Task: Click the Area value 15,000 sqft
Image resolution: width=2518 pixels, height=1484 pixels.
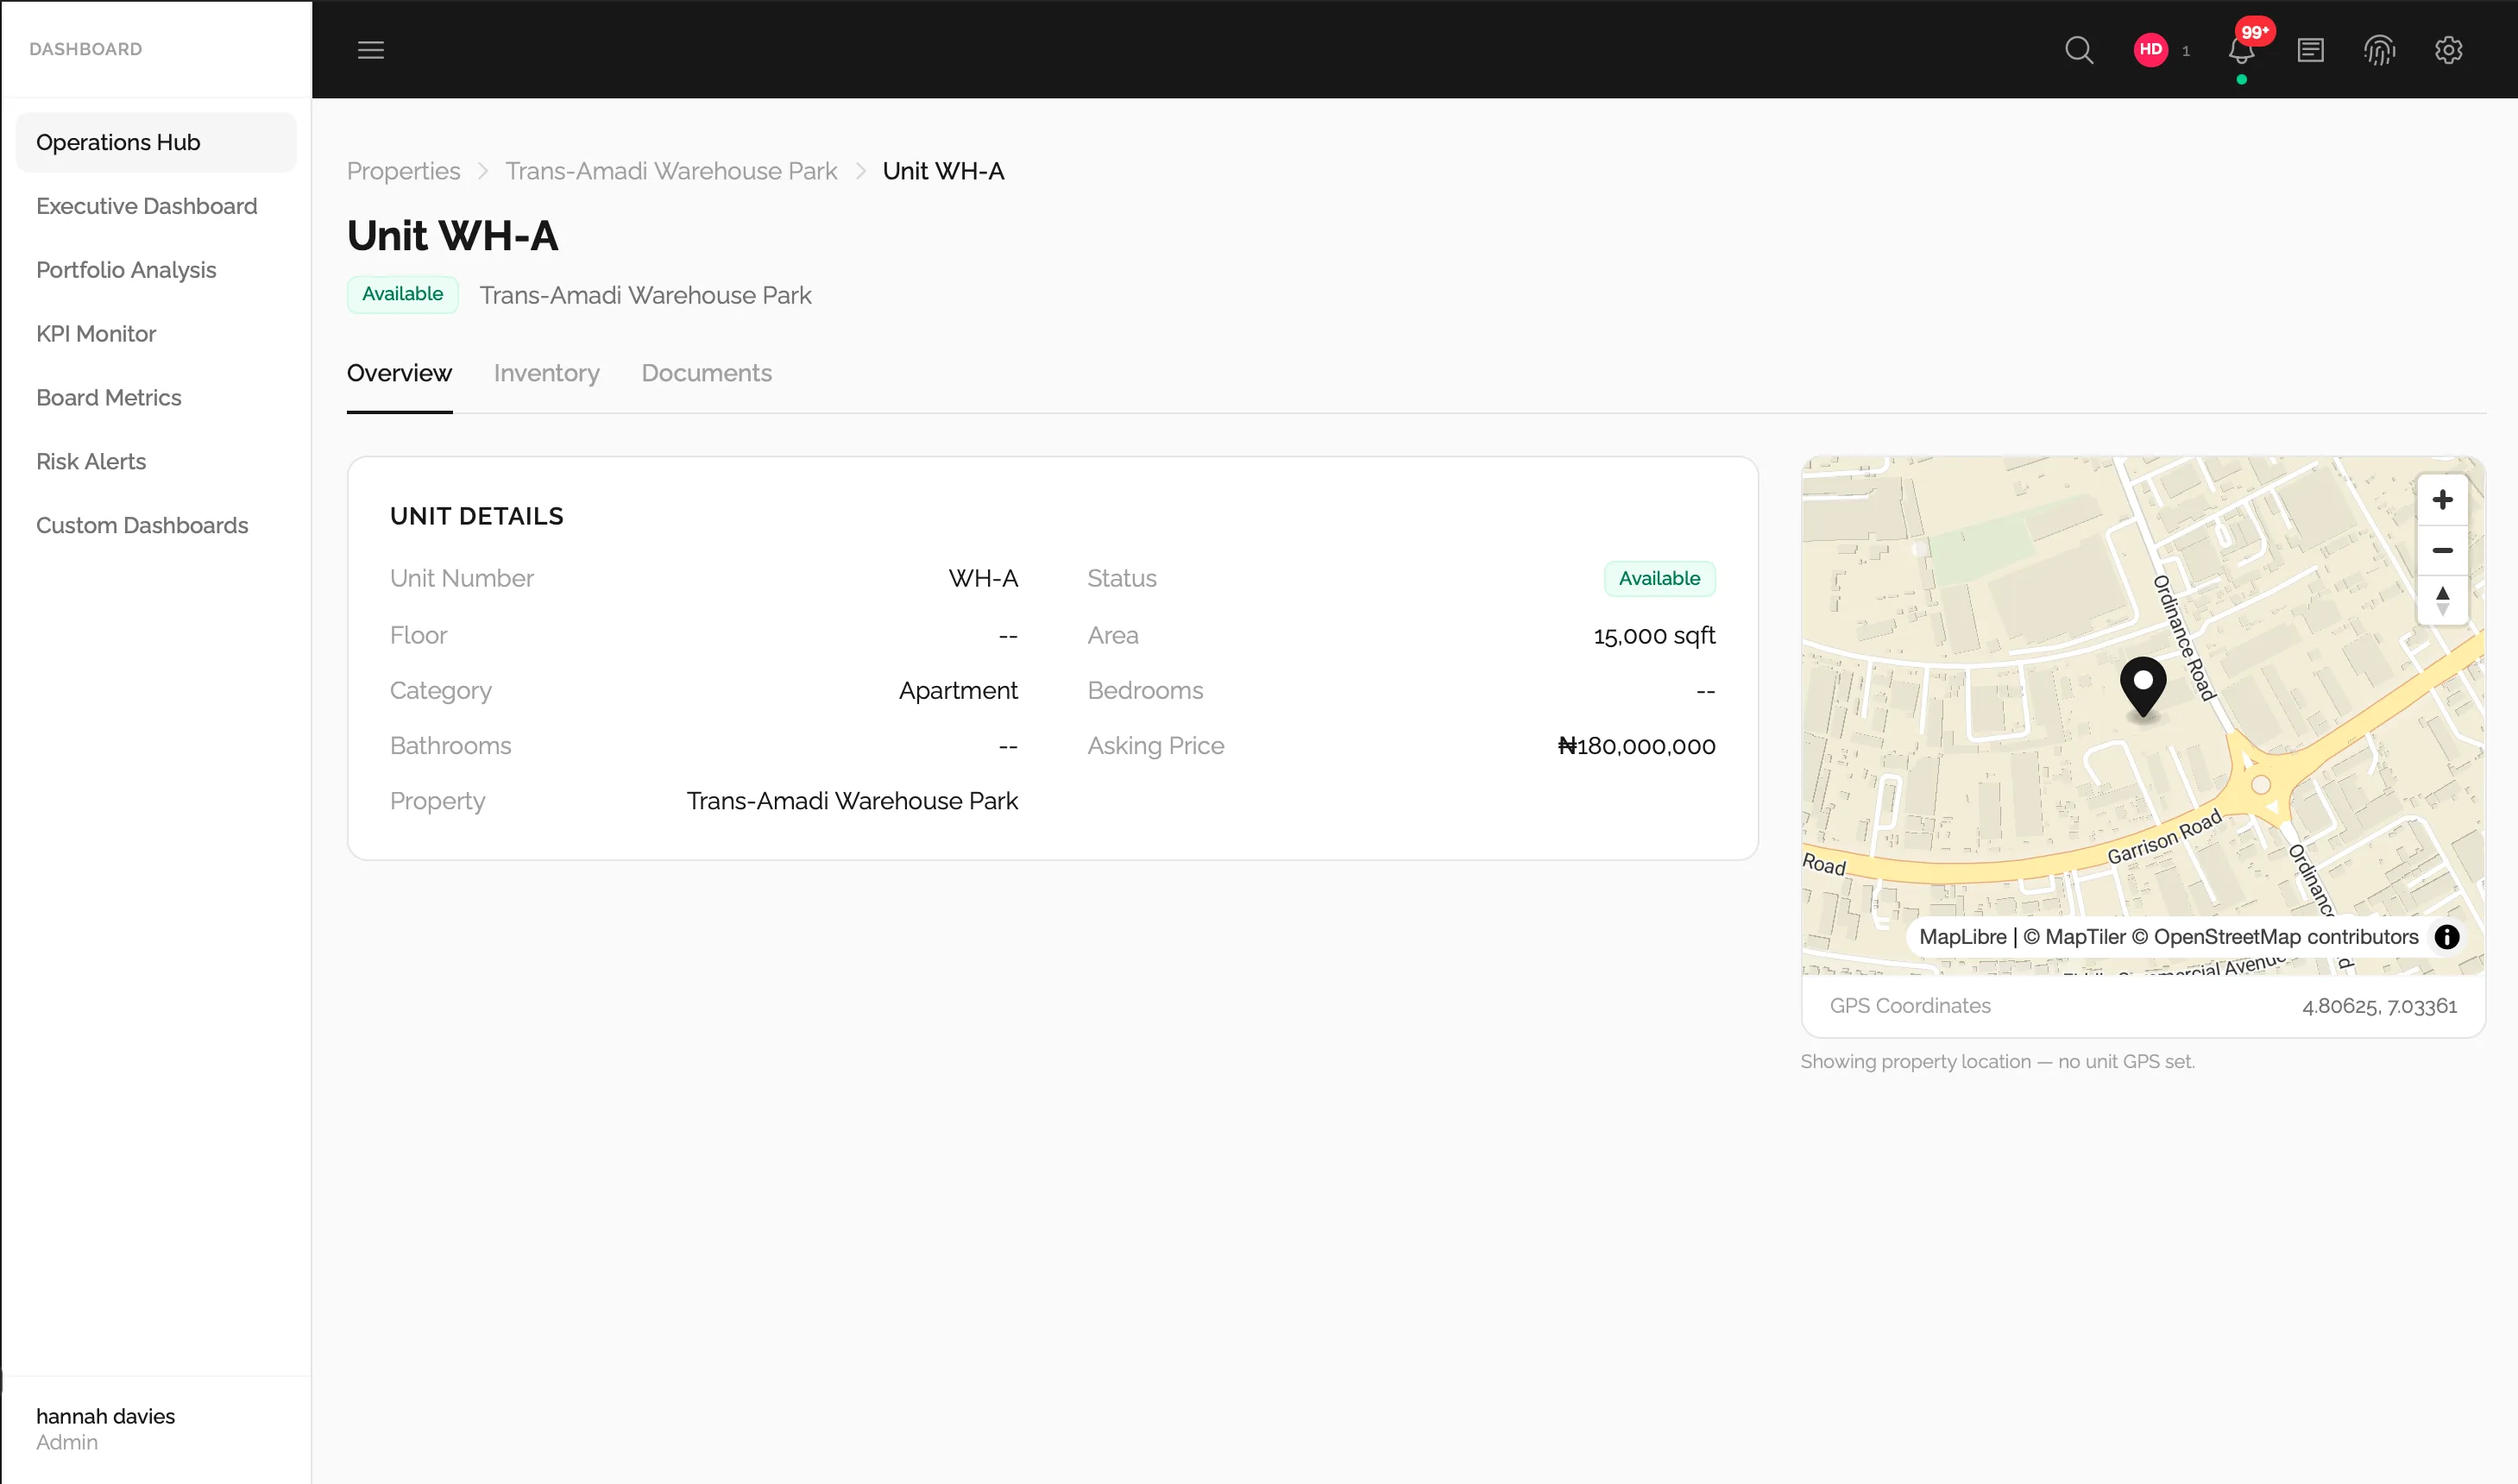Action: [1654, 636]
